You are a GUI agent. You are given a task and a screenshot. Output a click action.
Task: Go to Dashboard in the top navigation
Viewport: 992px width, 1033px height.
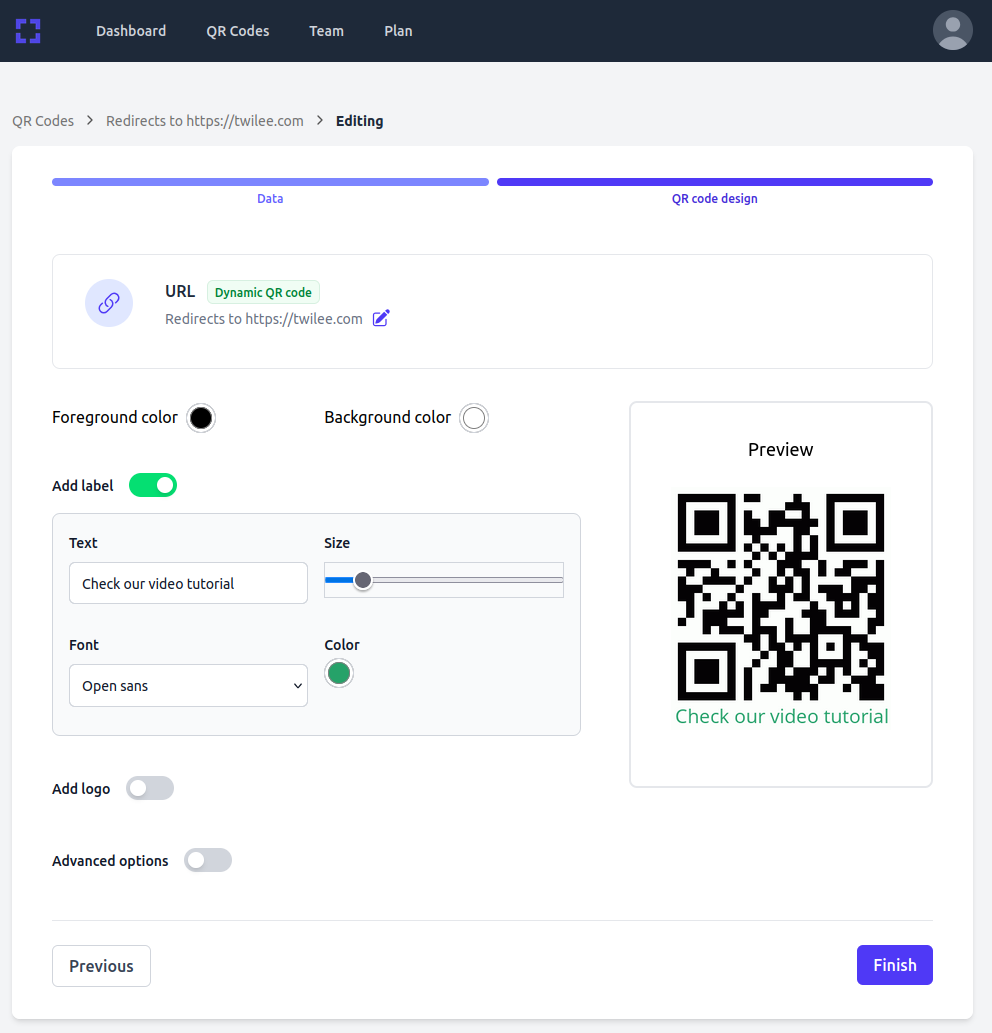point(131,31)
